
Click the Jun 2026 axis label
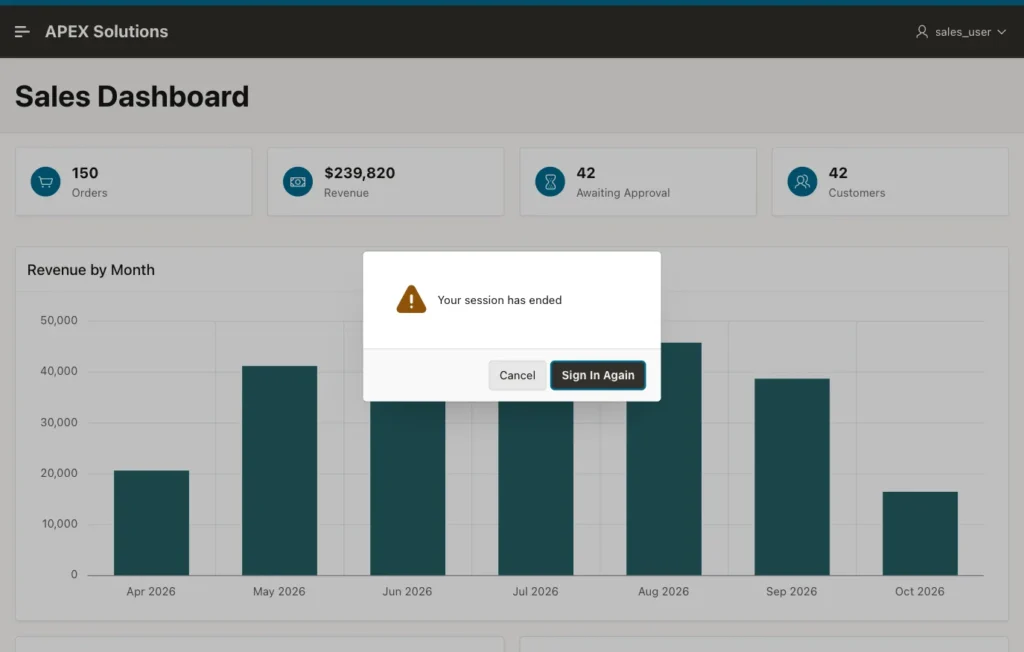pos(408,591)
